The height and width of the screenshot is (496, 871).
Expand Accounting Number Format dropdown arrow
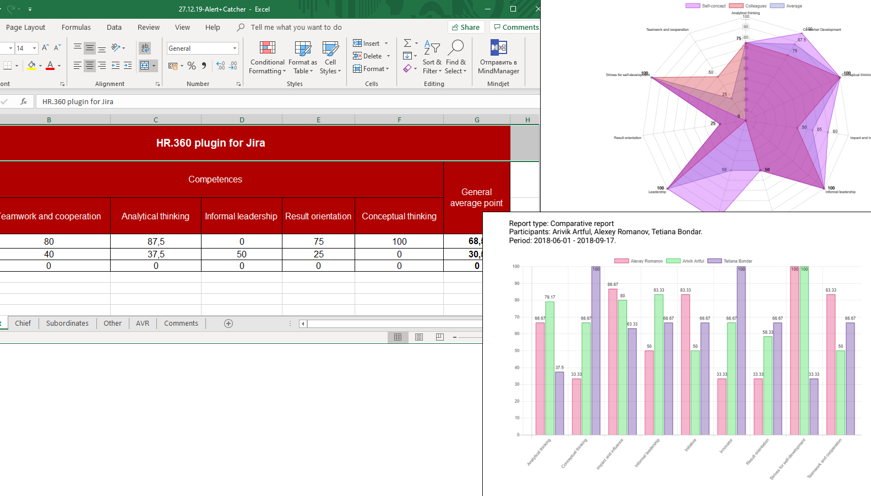pos(182,66)
